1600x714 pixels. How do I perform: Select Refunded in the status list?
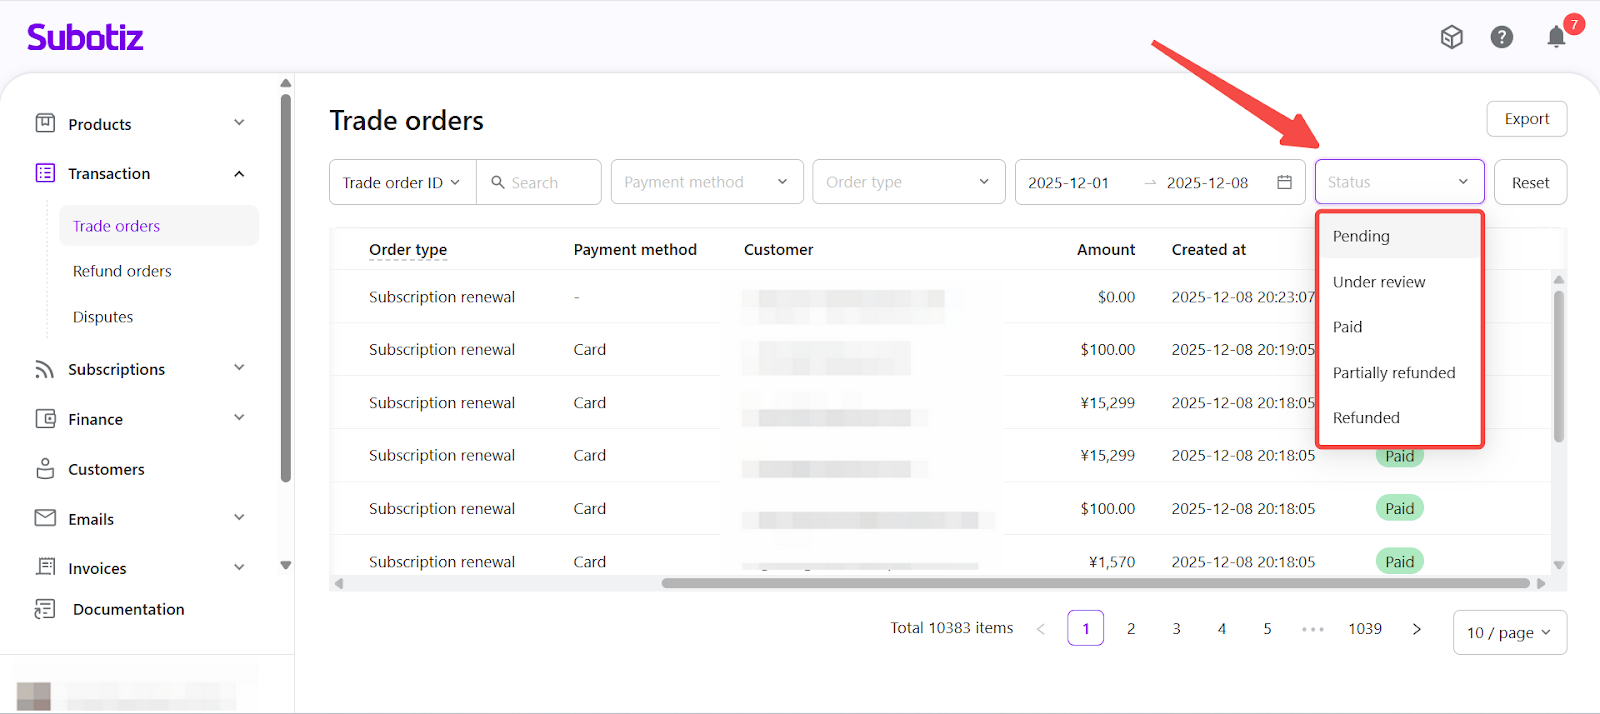pyautogui.click(x=1366, y=418)
